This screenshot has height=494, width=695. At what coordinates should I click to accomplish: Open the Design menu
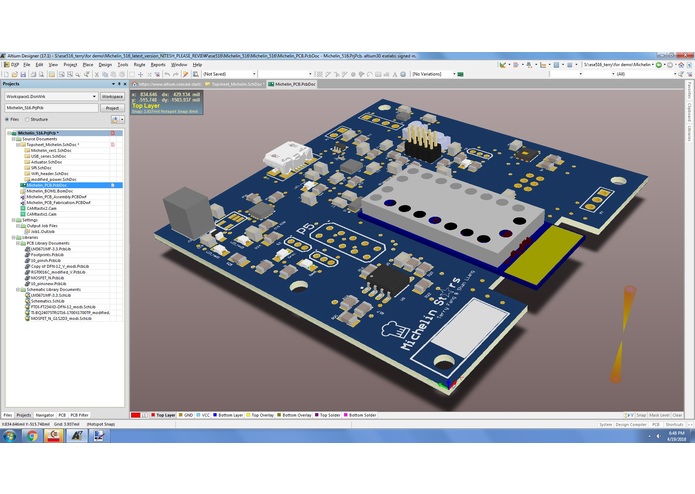click(105, 65)
